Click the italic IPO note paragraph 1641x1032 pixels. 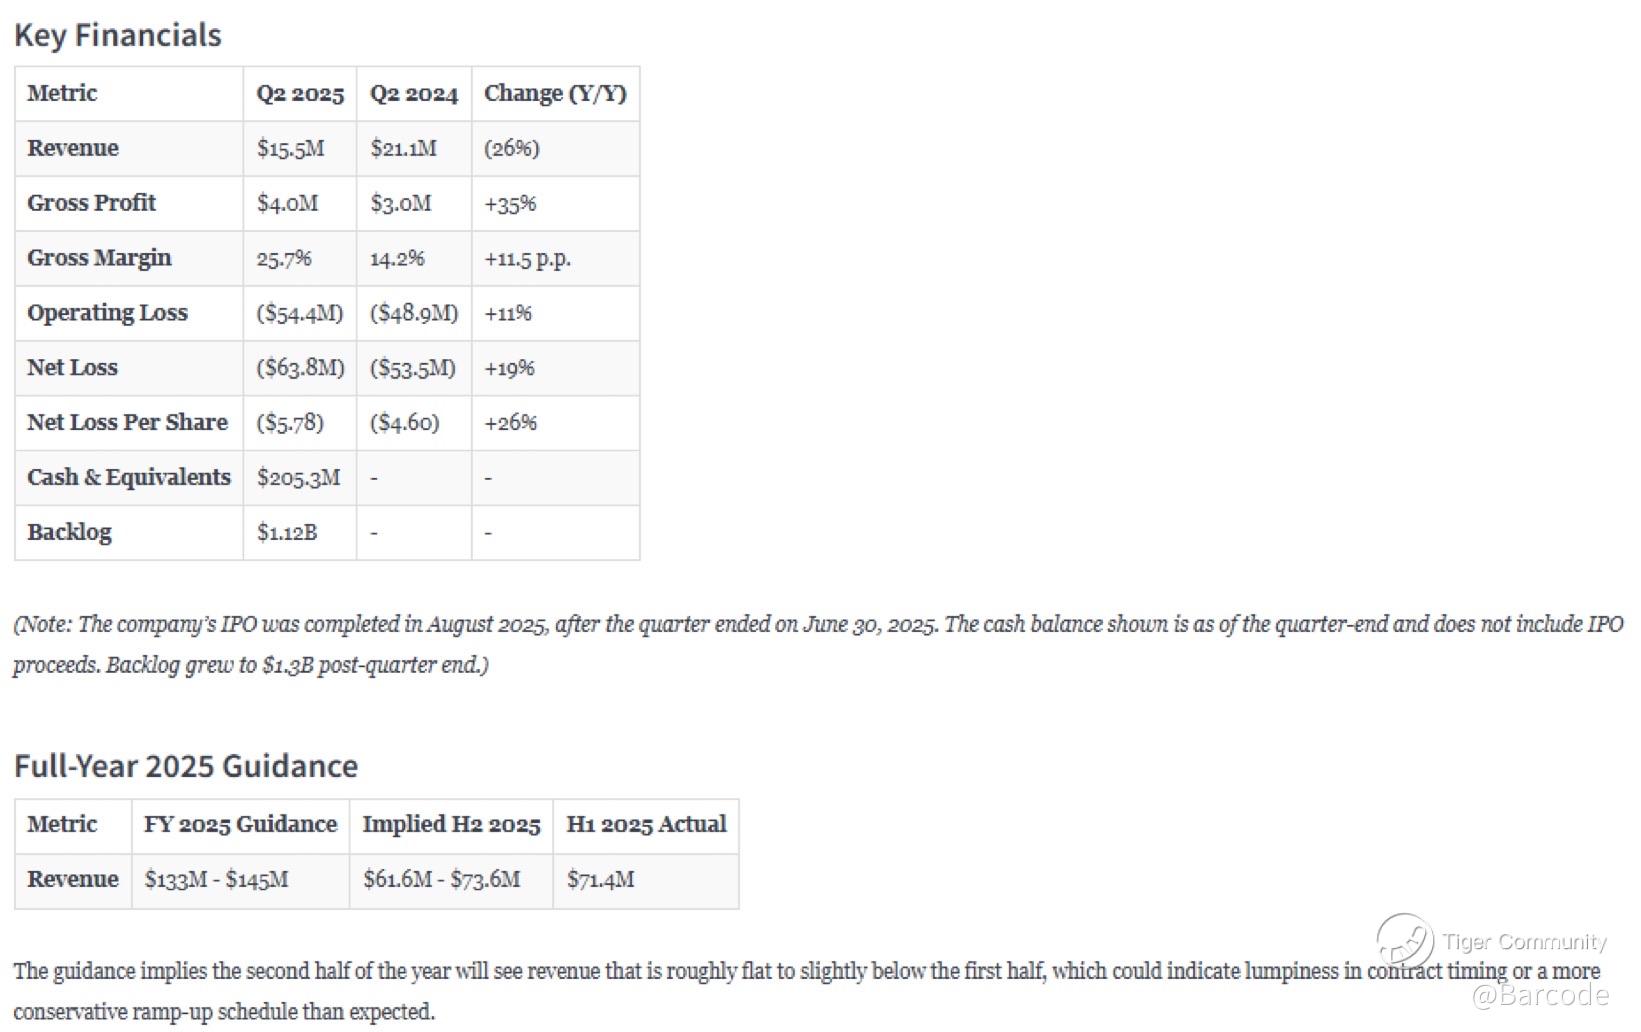pyautogui.click(x=818, y=644)
